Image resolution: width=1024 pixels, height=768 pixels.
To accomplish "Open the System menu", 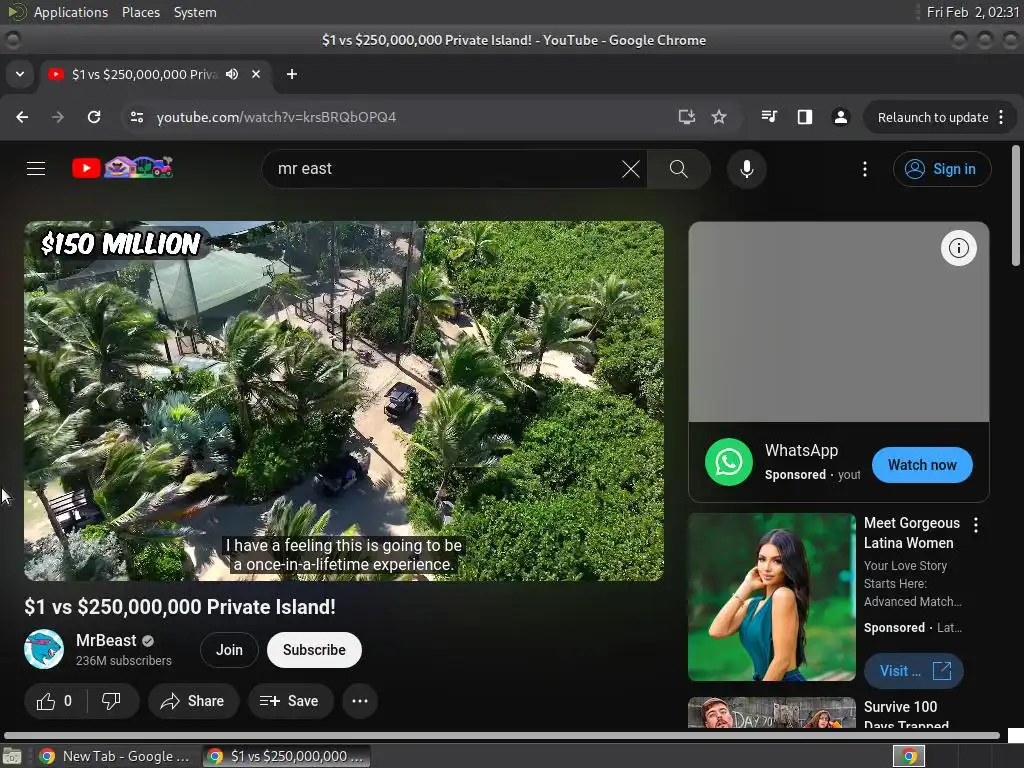I will pyautogui.click(x=195, y=12).
